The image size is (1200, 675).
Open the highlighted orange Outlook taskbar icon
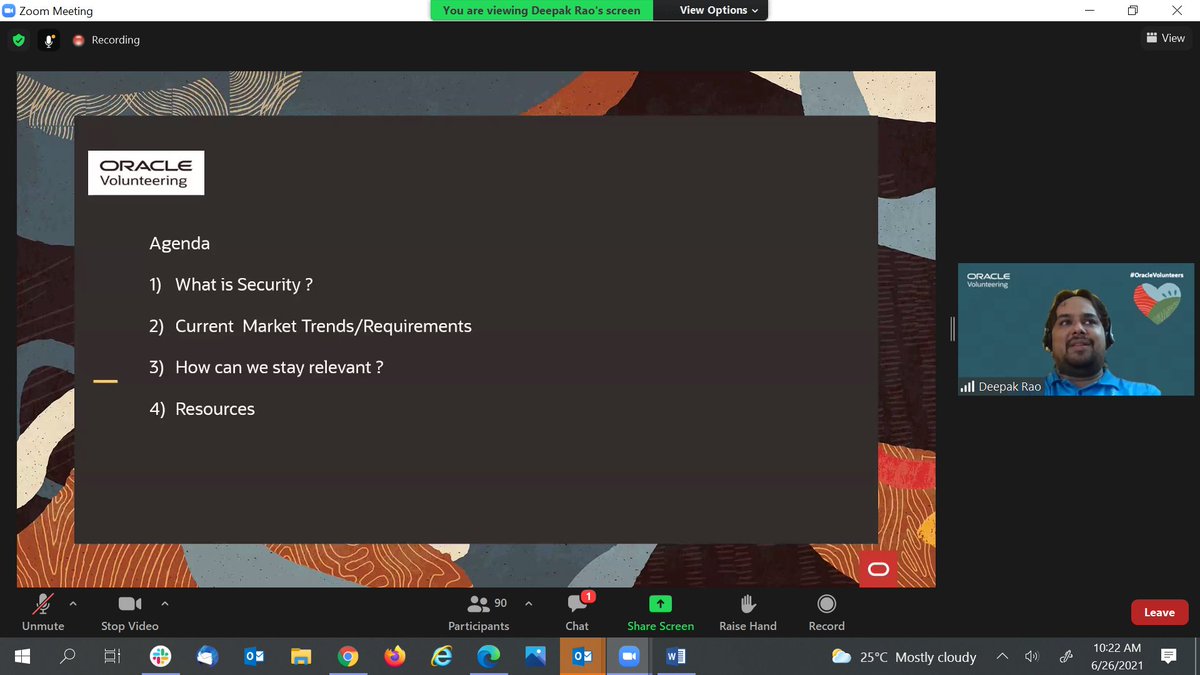(582, 657)
